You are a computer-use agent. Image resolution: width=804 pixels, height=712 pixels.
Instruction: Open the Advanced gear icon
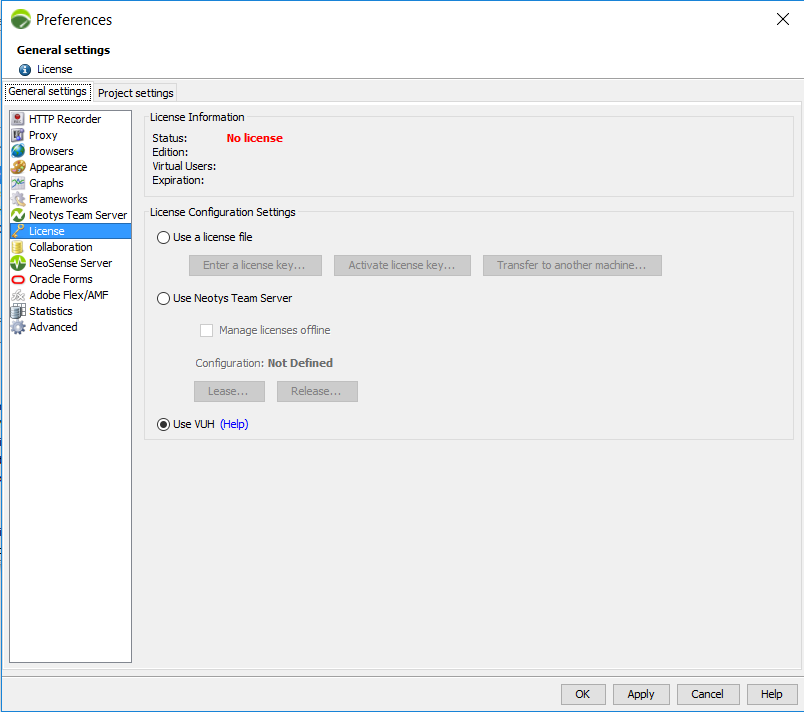coord(18,327)
